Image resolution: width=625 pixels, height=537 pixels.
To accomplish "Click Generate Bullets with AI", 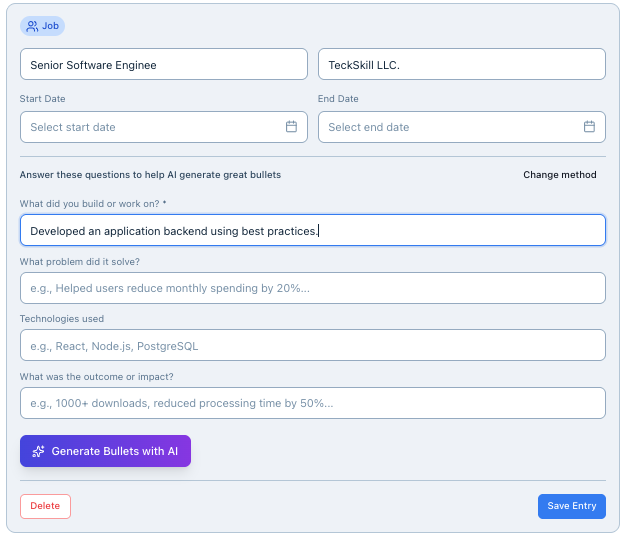I will pyautogui.click(x=105, y=451).
